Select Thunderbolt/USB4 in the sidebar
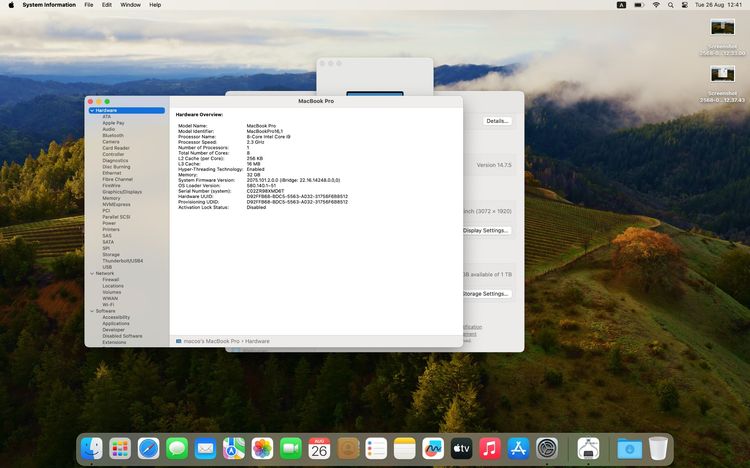This screenshot has width=750, height=468. click(x=122, y=261)
